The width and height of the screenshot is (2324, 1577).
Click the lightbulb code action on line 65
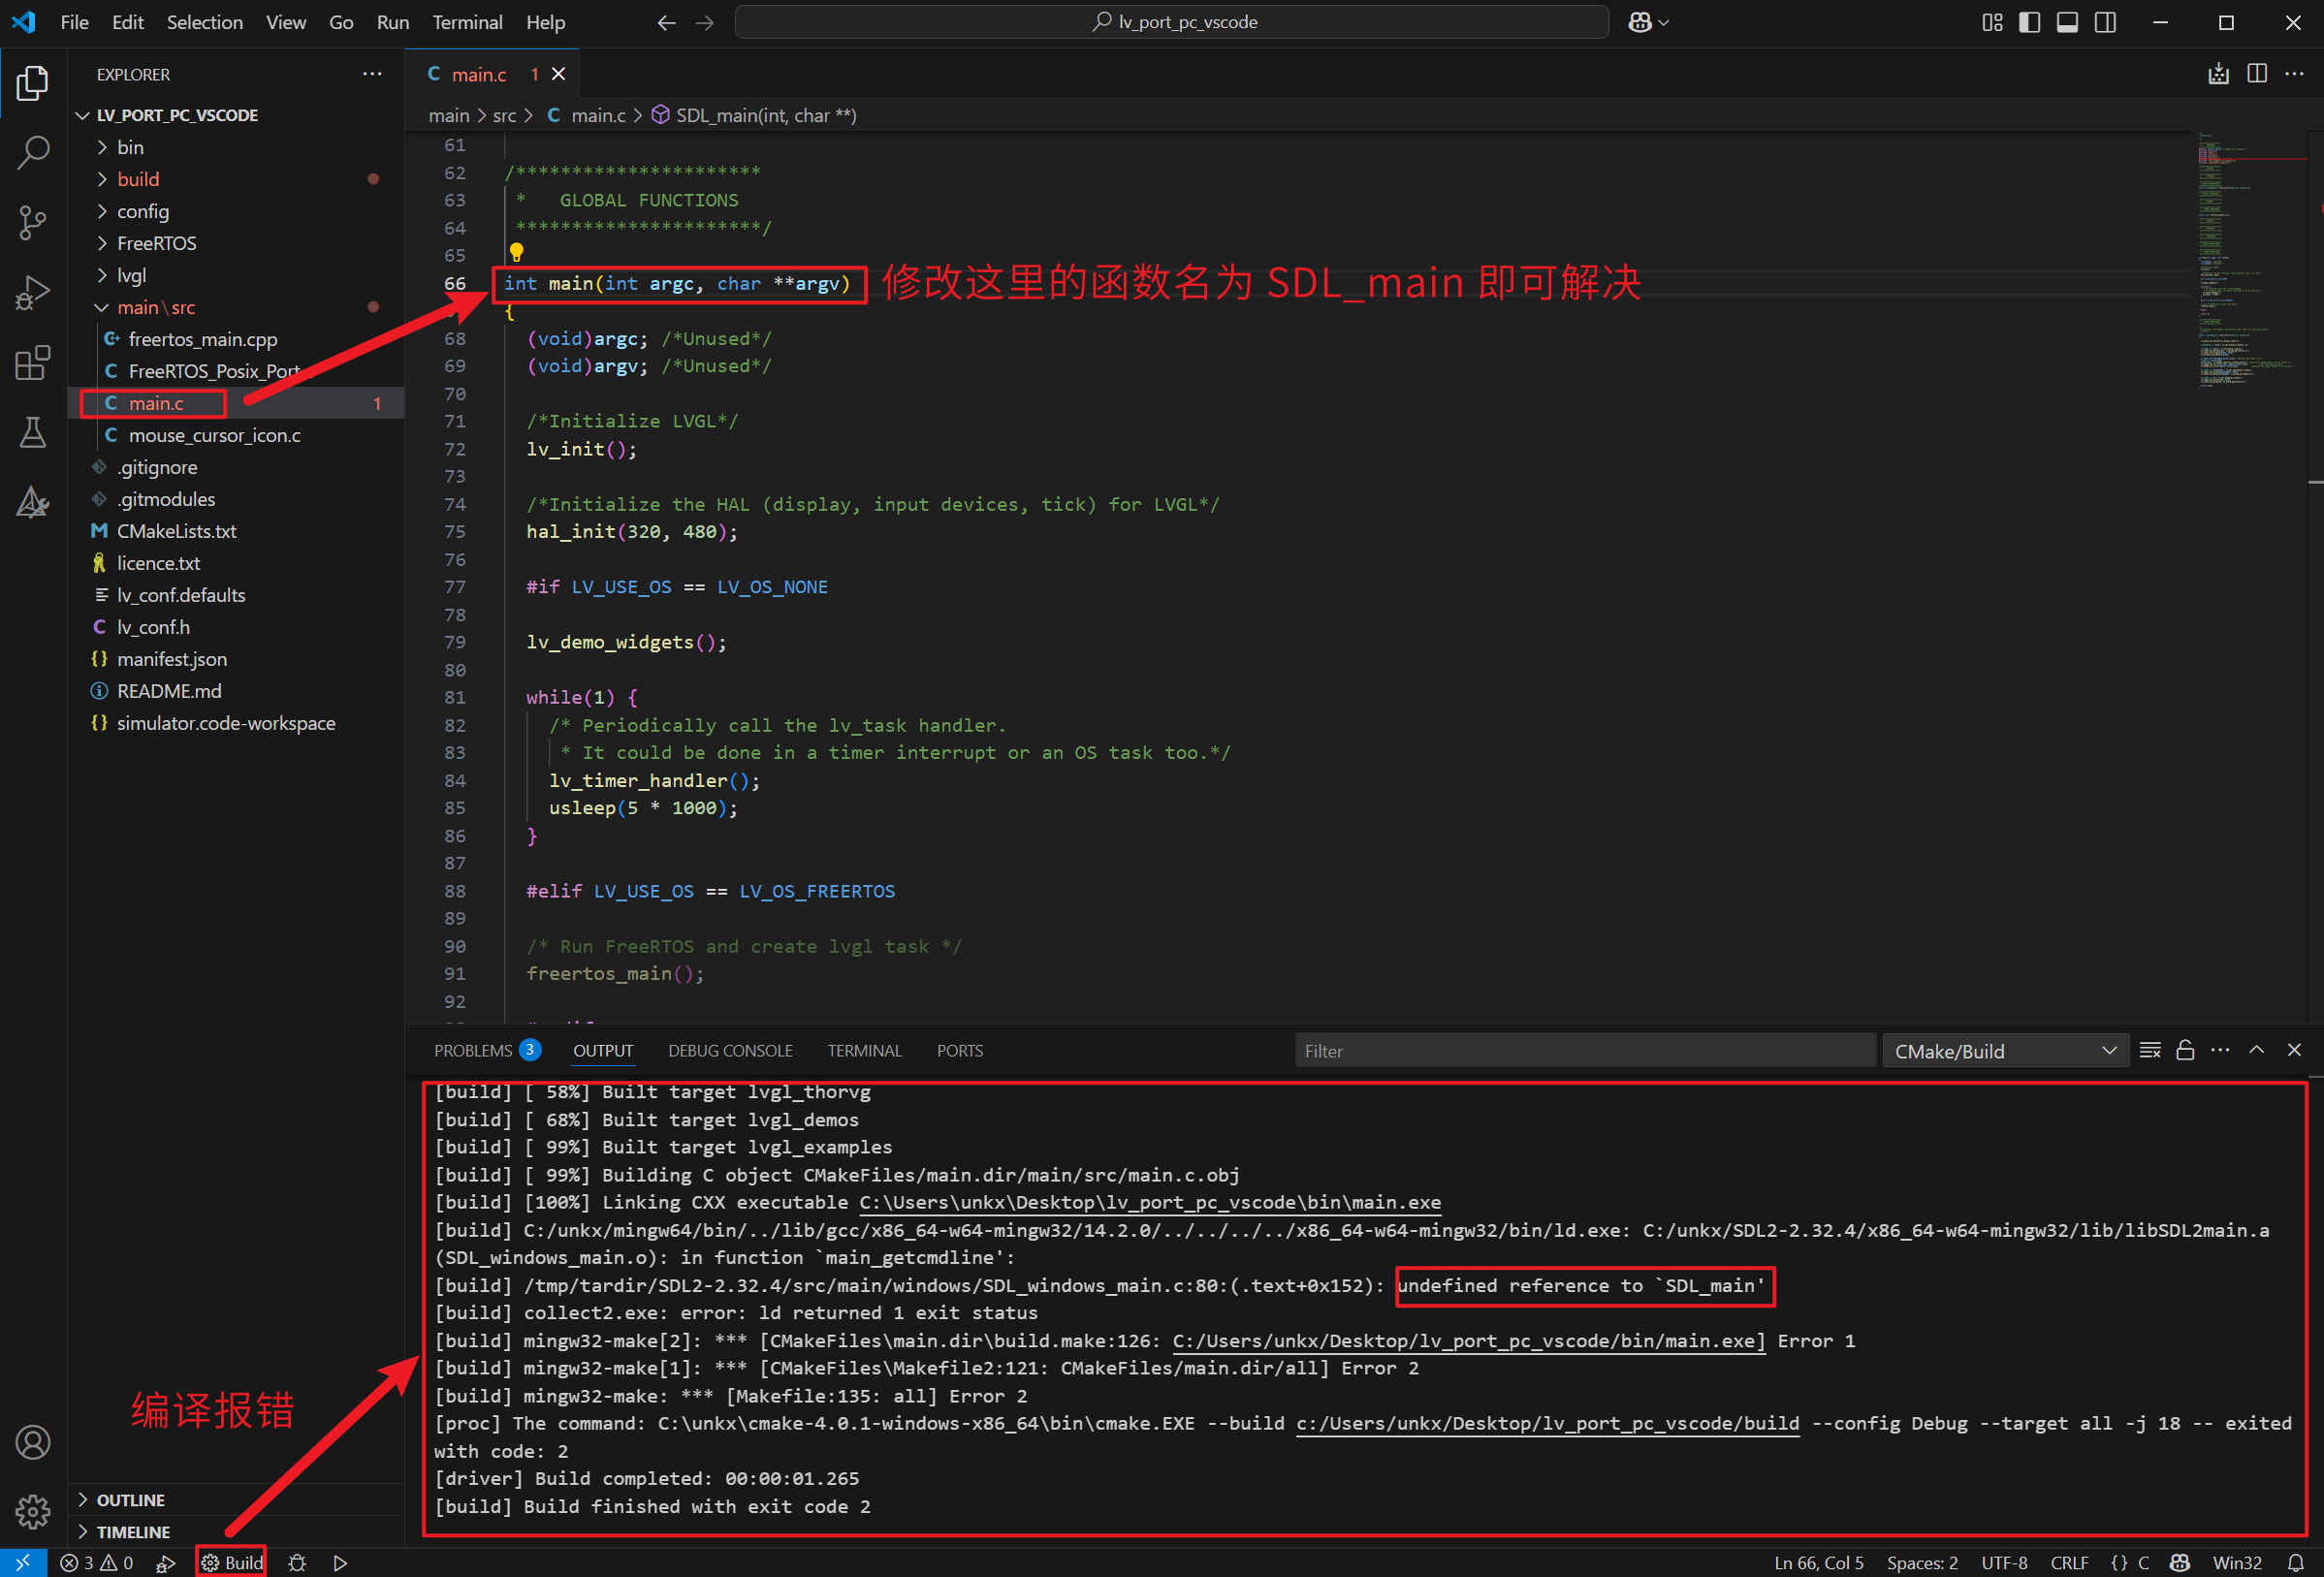point(516,252)
